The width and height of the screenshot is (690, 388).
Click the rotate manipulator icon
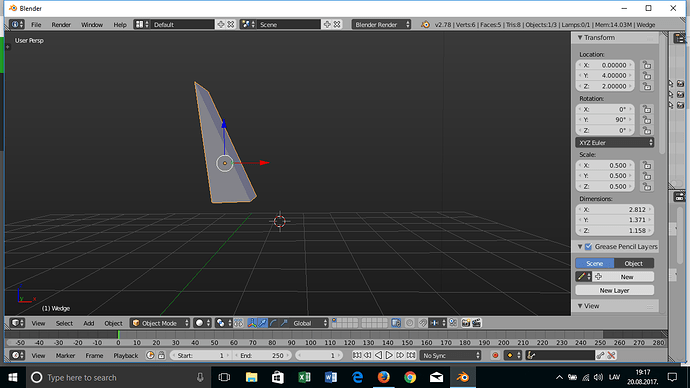coord(273,323)
